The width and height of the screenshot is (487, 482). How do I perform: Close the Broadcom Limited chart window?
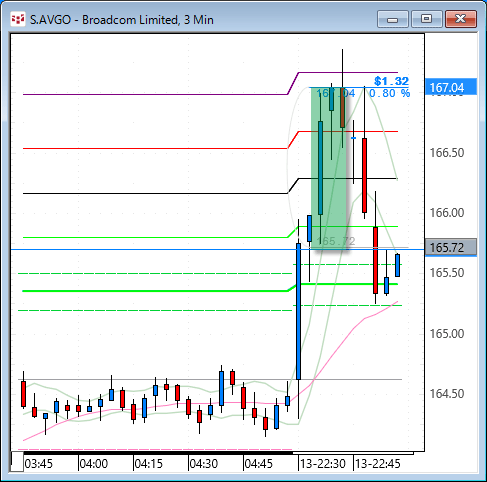click(461, 19)
